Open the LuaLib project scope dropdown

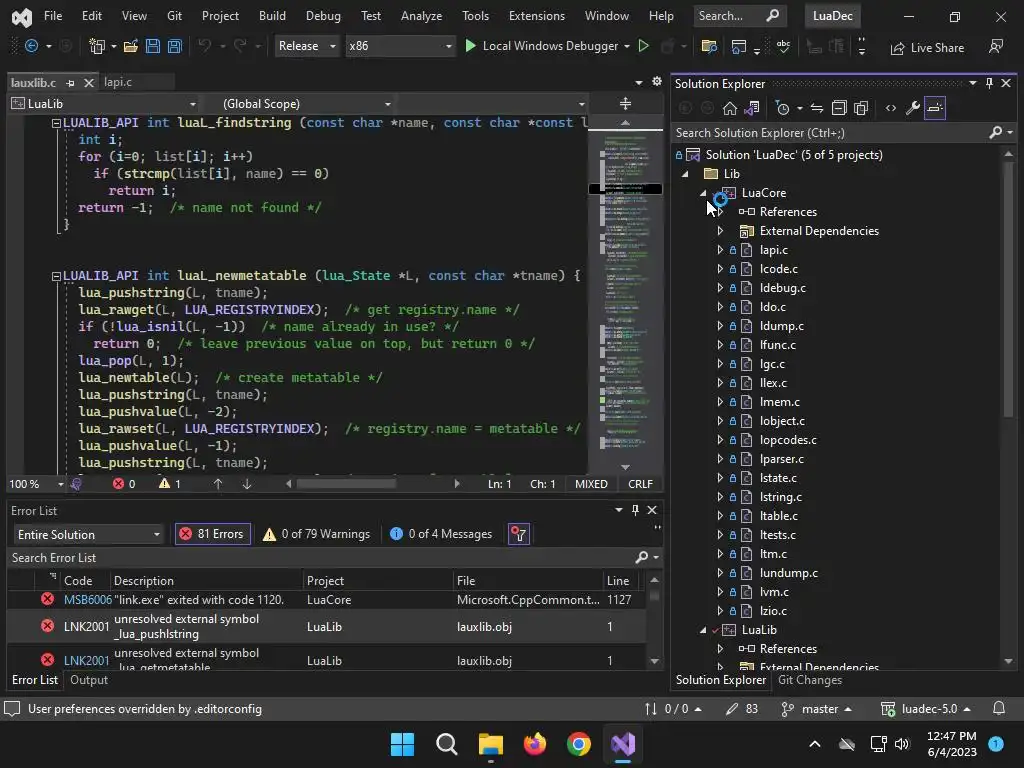tap(104, 104)
